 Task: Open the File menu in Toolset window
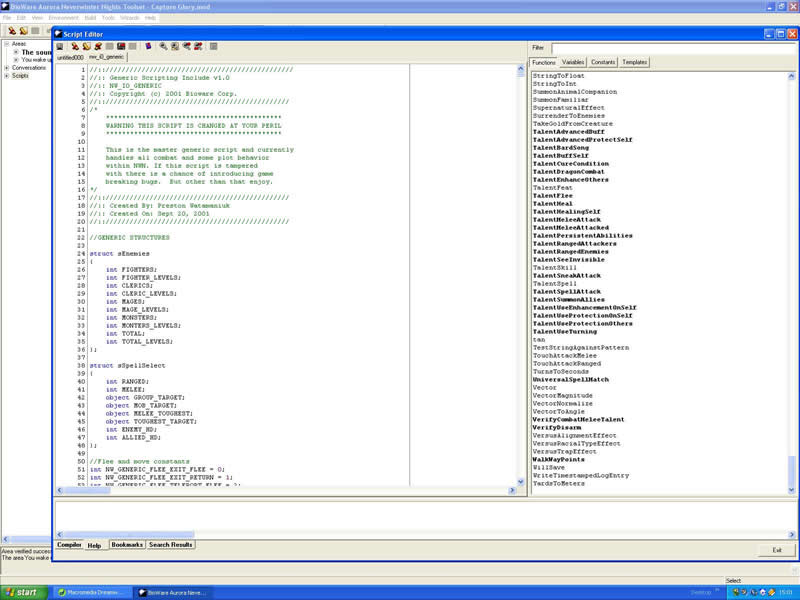[7, 18]
